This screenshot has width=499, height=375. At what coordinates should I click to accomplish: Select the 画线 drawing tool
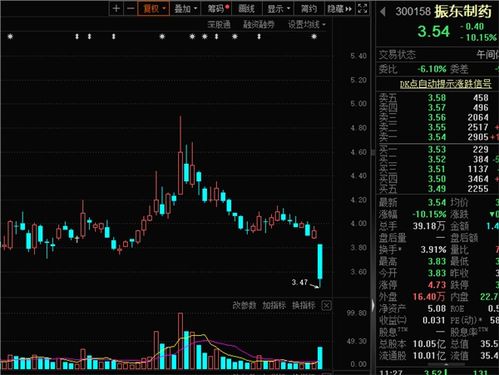tap(247, 9)
